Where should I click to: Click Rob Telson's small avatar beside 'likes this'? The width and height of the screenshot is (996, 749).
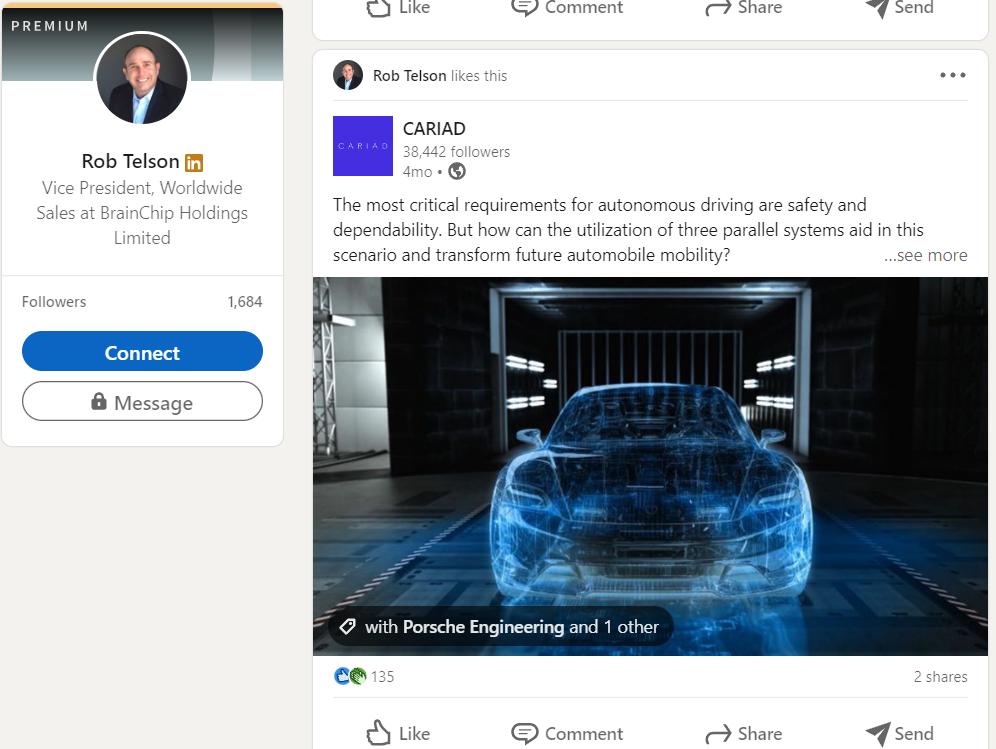pyautogui.click(x=347, y=75)
